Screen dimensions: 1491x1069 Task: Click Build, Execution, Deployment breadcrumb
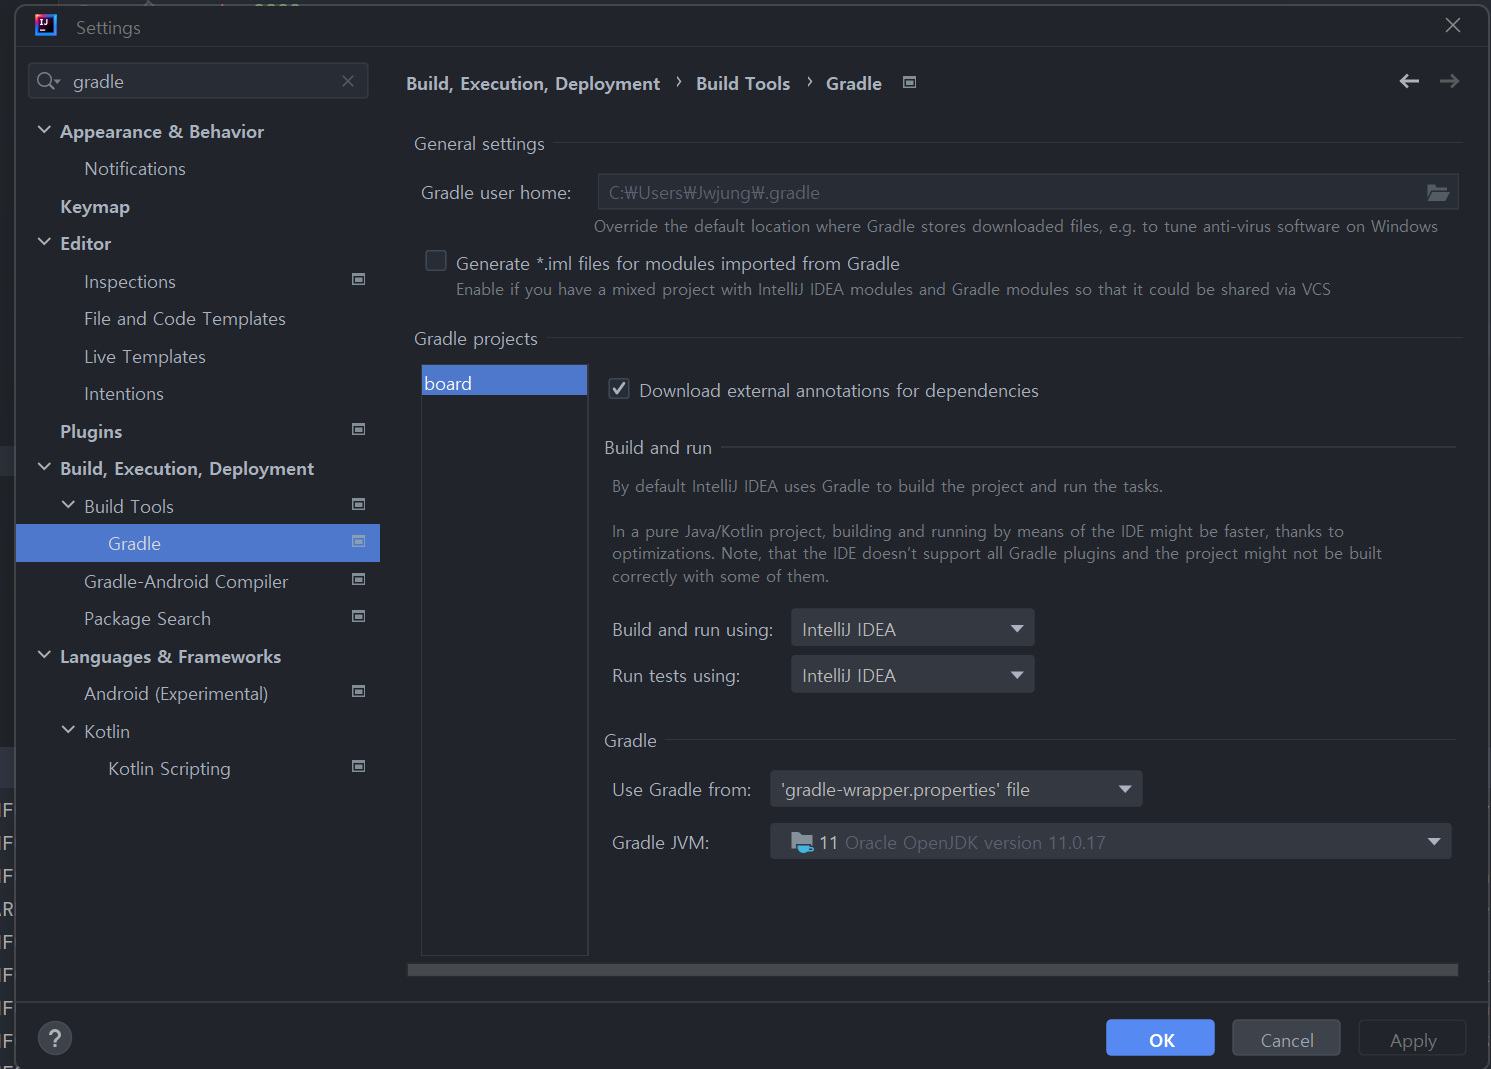click(x=533, y=83)
